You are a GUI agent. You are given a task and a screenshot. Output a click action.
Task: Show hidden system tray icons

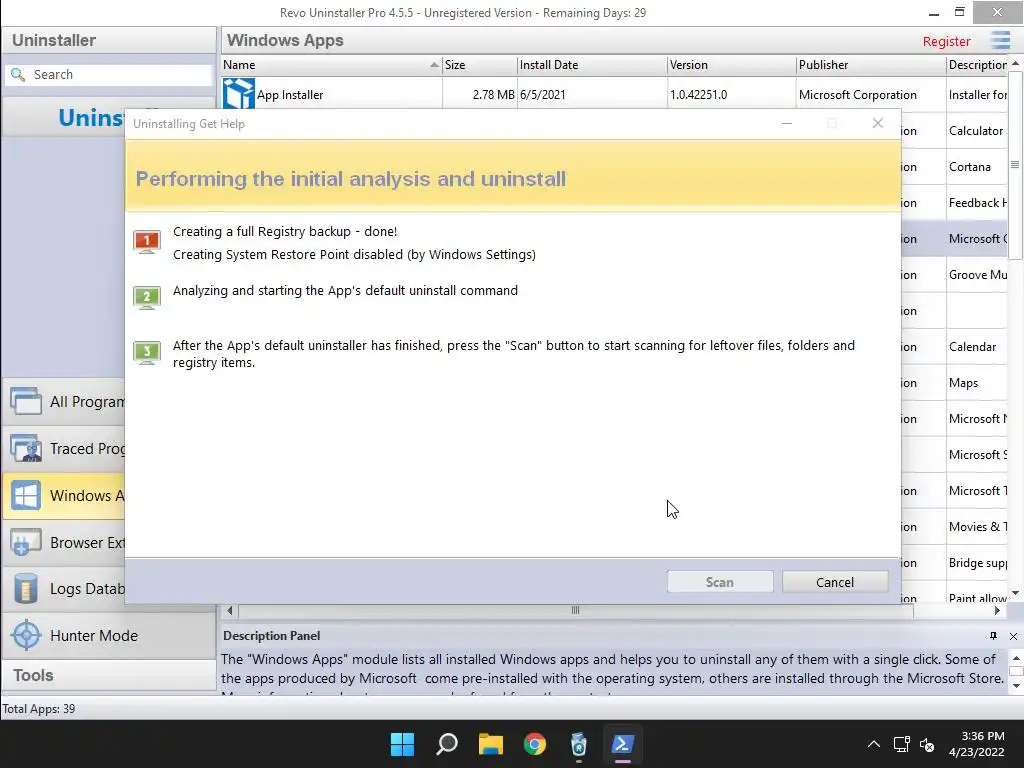point(873,744)
